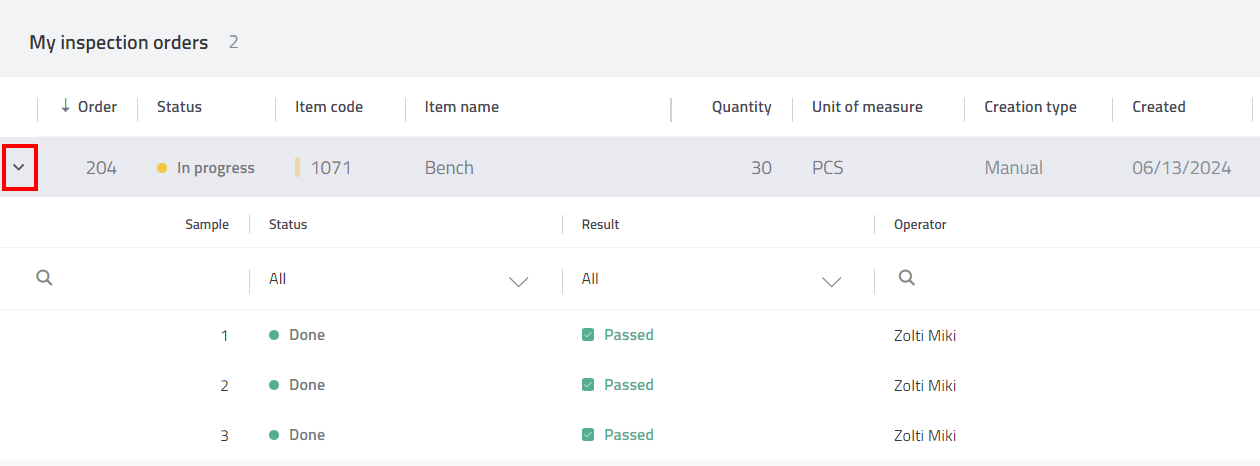Viewport: 1260px width, 466px height.
Task: Click the Operator column search icon
Action: pyautogui.click(x=906, y=278)
